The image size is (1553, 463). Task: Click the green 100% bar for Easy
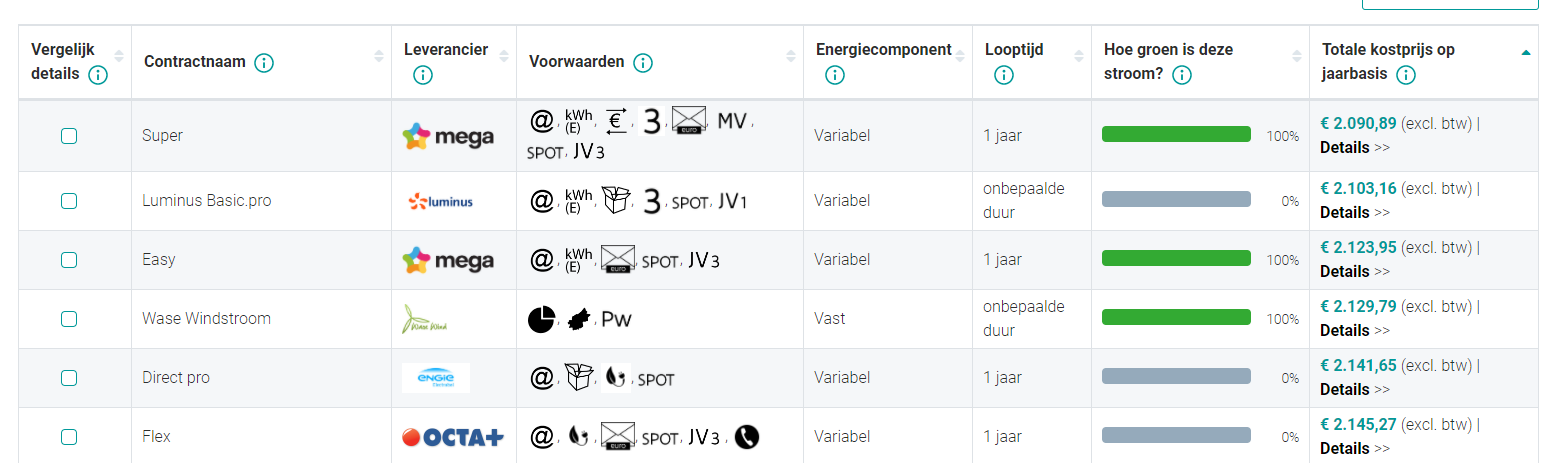click(1176, 259)
